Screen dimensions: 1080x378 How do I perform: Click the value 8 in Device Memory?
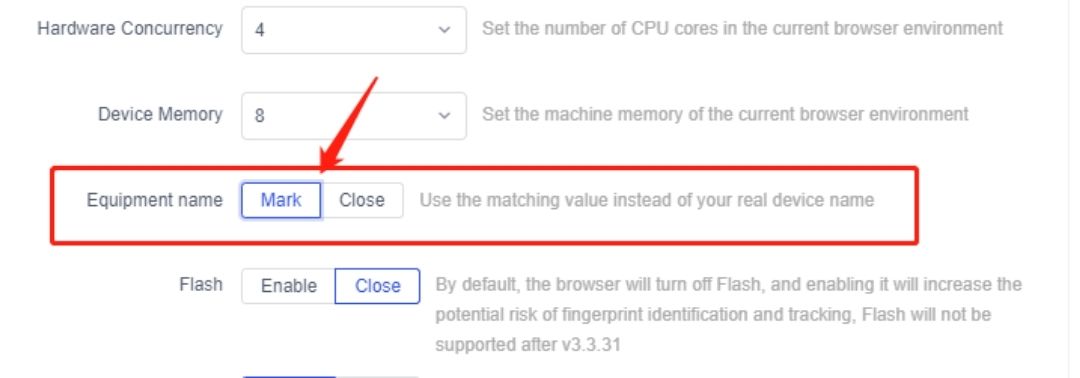260,116
